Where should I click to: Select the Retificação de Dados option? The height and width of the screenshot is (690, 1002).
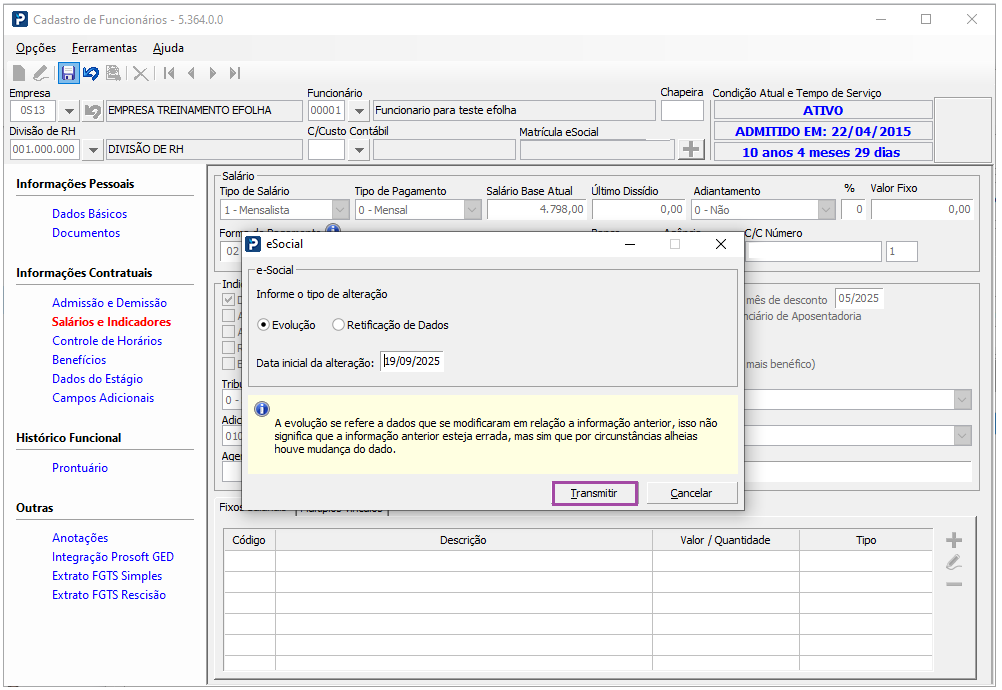coord(339,325)
